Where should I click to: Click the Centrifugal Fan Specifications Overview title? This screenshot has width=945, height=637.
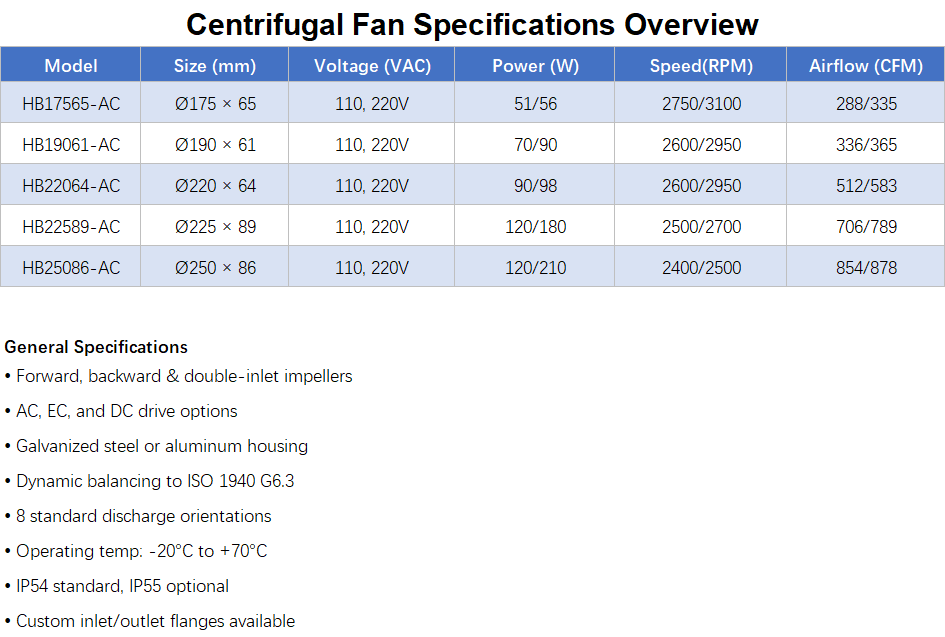[x=472, y=24]
